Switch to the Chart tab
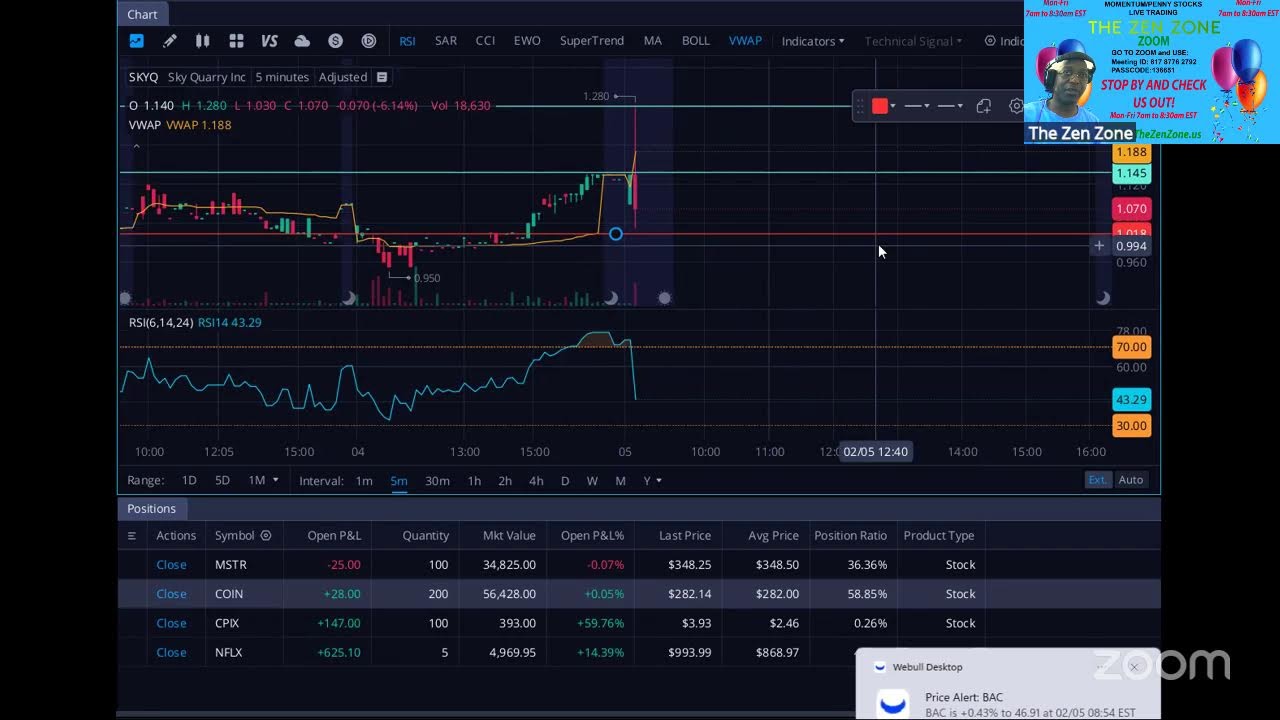The height and width of the screenshot is (720, 1280). click(142, 14)
